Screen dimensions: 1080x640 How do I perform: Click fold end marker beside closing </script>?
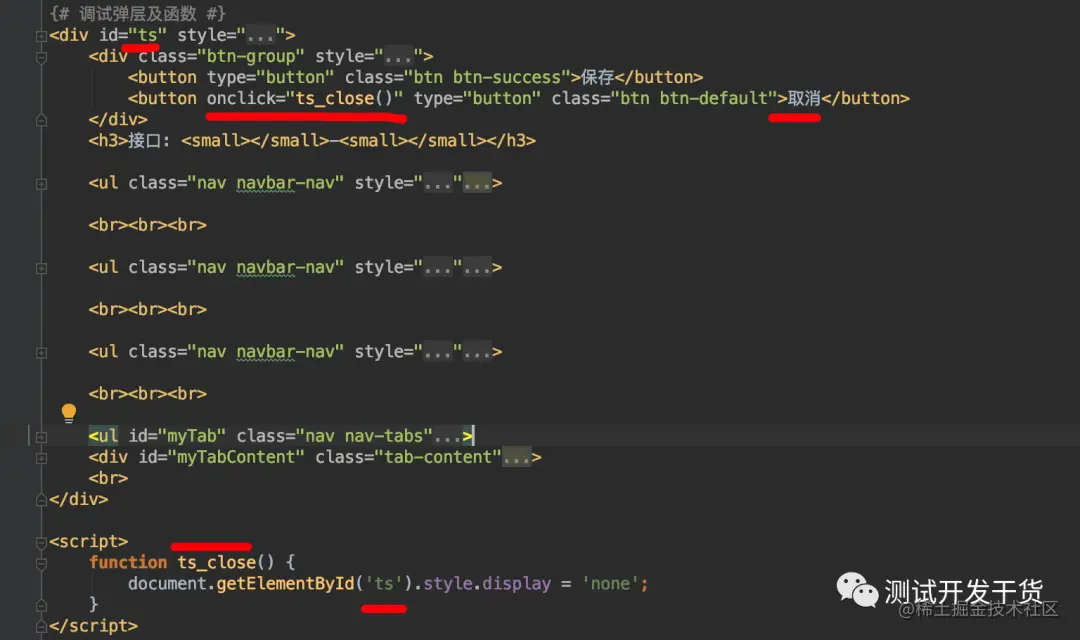point(41,626)
